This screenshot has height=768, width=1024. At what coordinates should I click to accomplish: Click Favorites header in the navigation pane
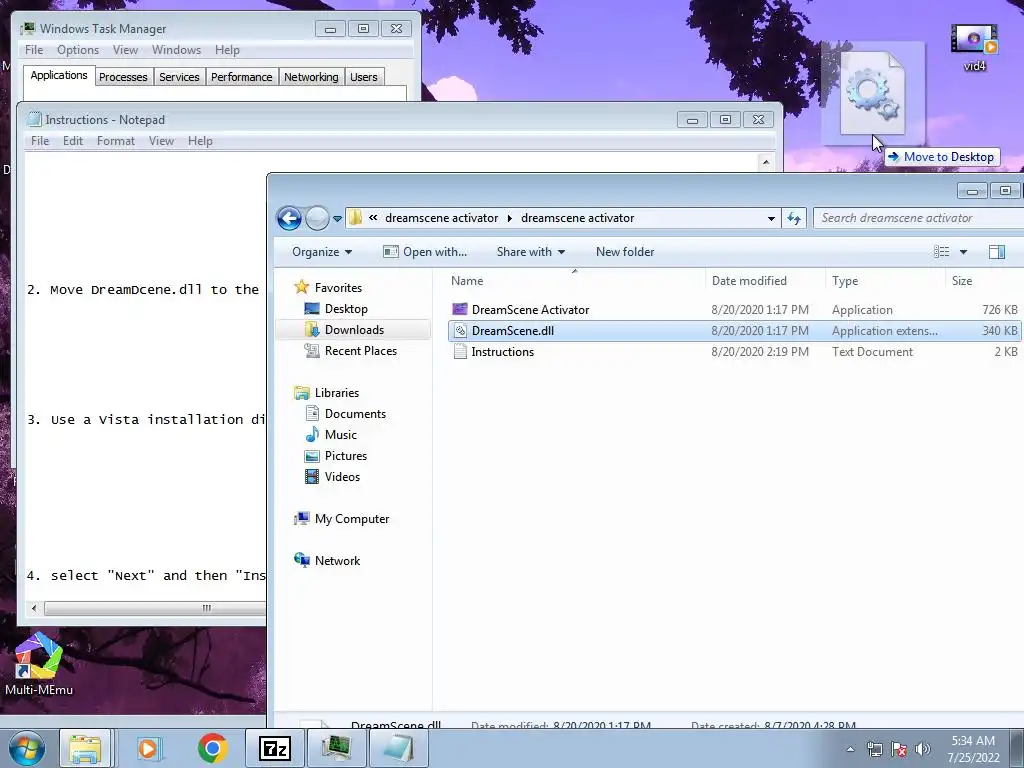click(338, 287)
